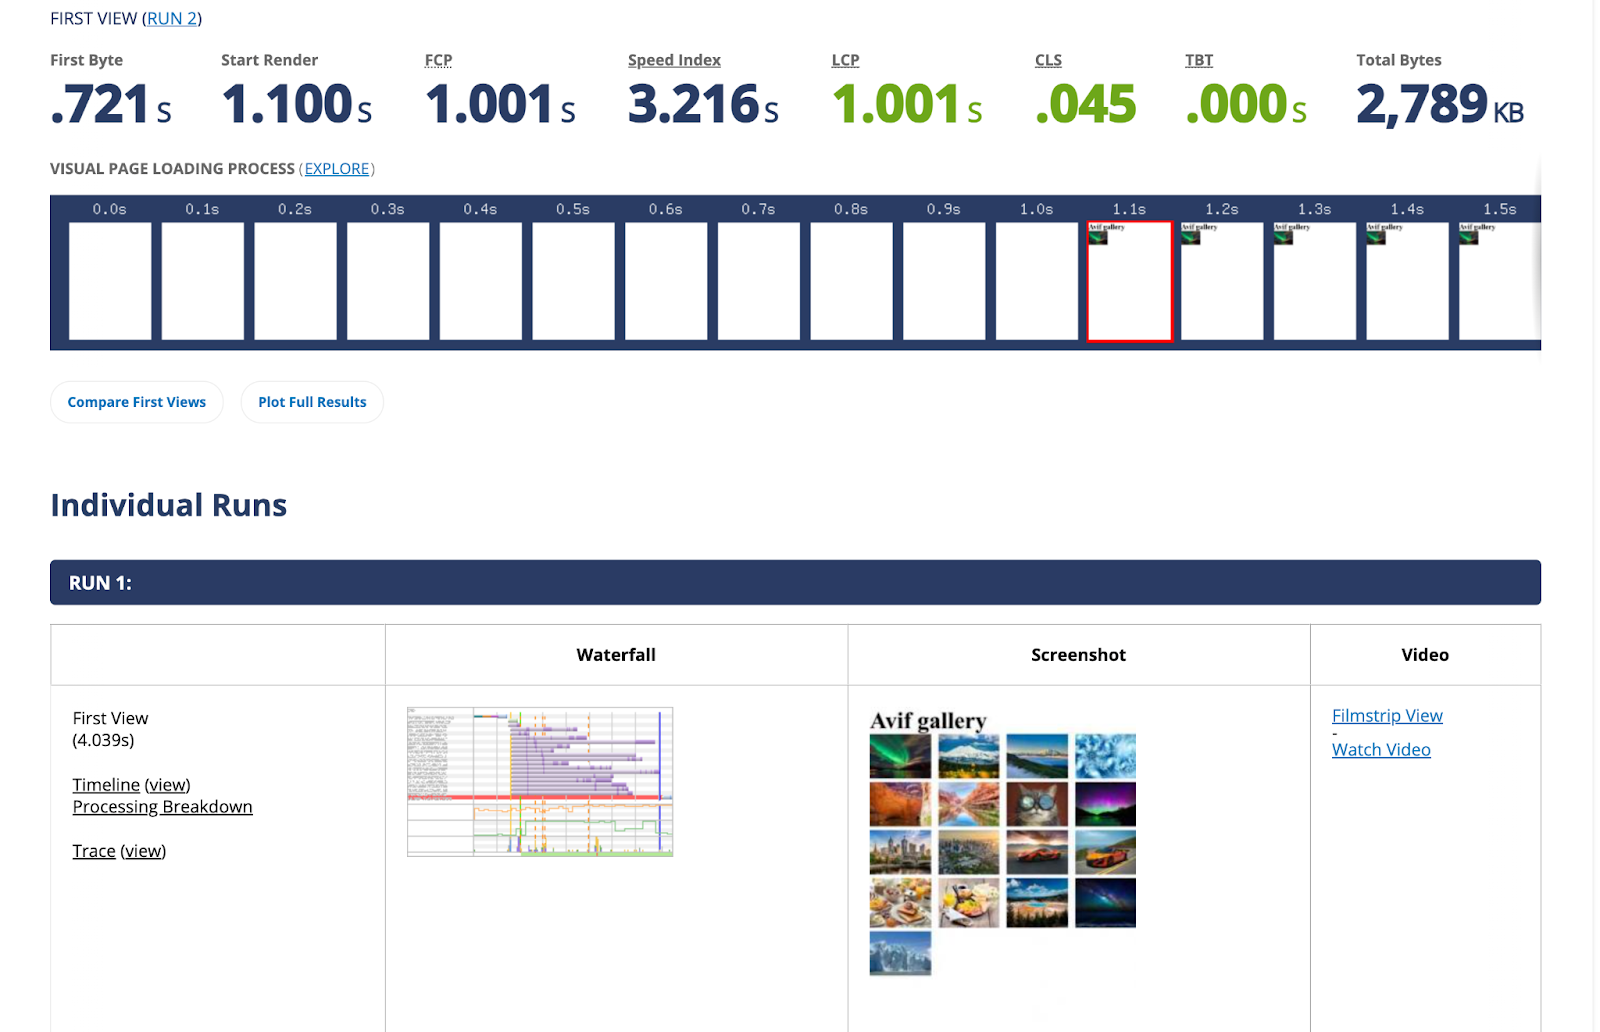Click the TBT value .000s
This screenshot has width=1600, height=1032.
point(1246,104)
